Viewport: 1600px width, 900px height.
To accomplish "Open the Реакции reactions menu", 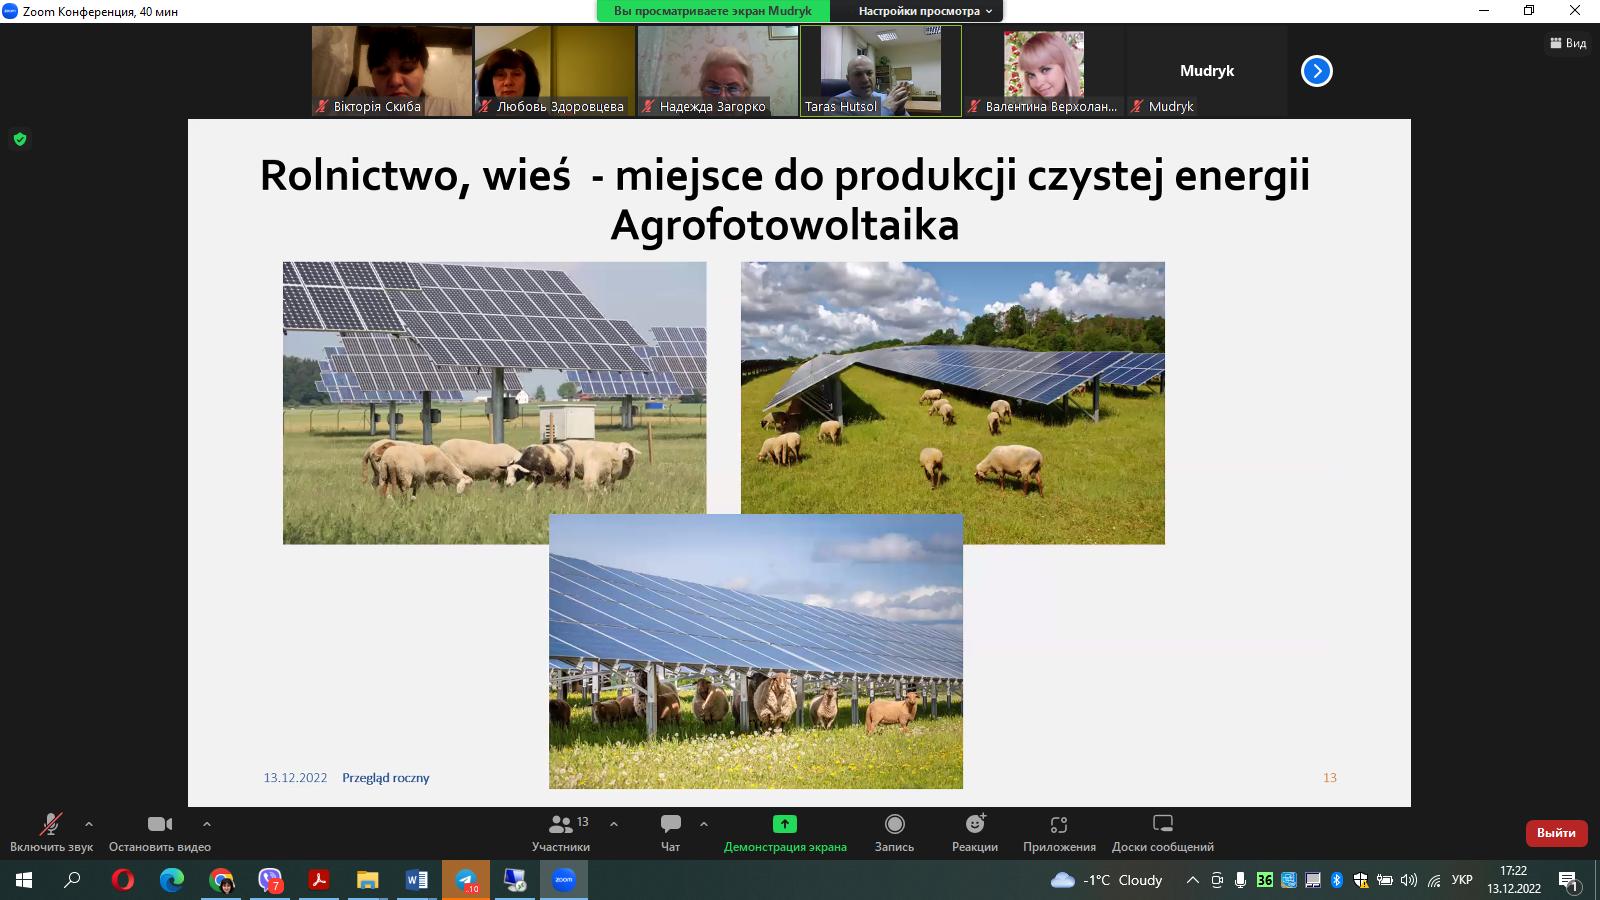I will point(975,833).
